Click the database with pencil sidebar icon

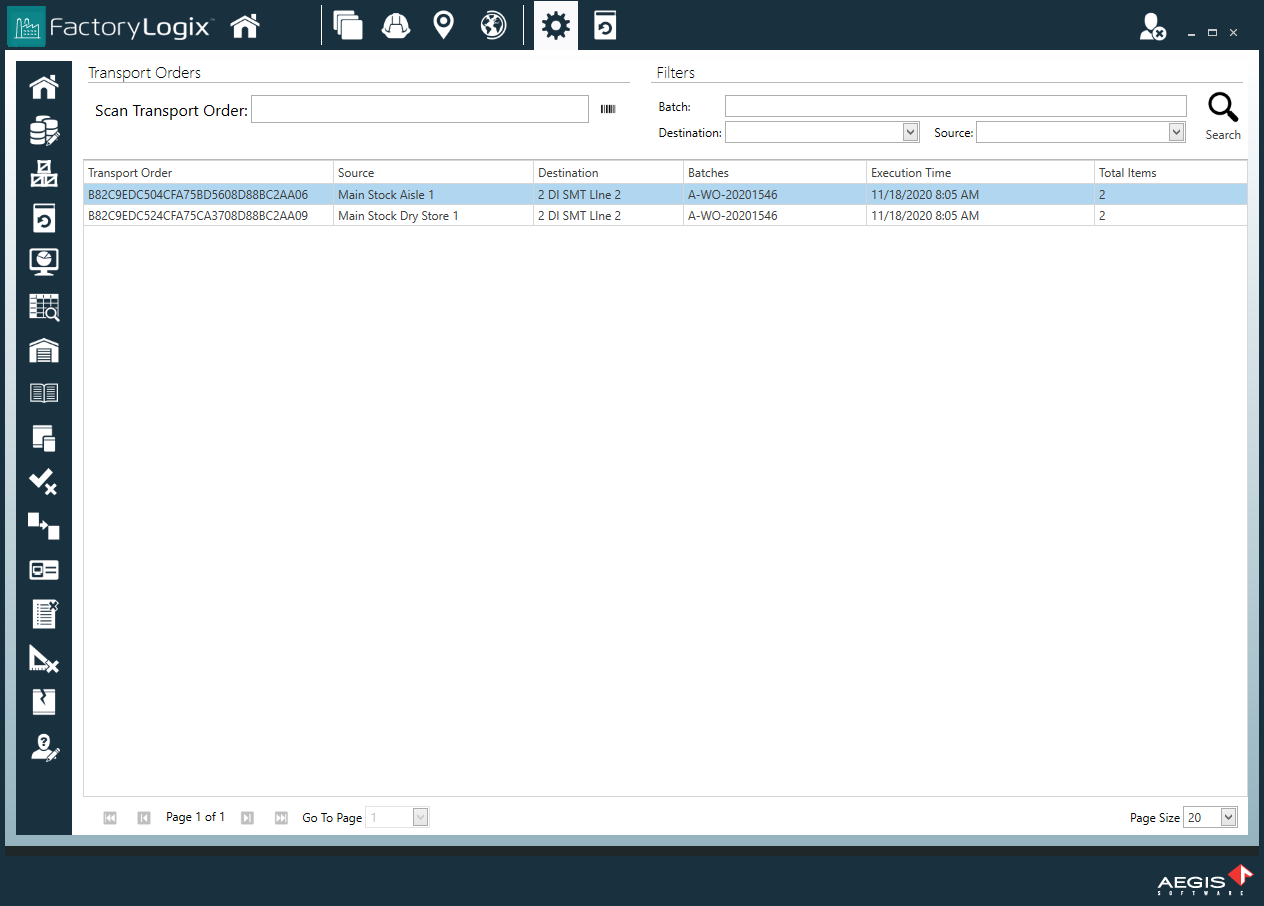pos(44,131)
